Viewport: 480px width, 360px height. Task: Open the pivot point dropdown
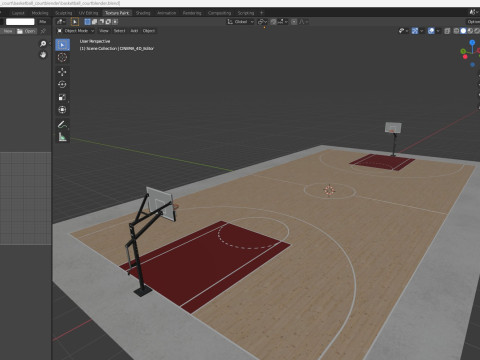(x=263, y=22)
